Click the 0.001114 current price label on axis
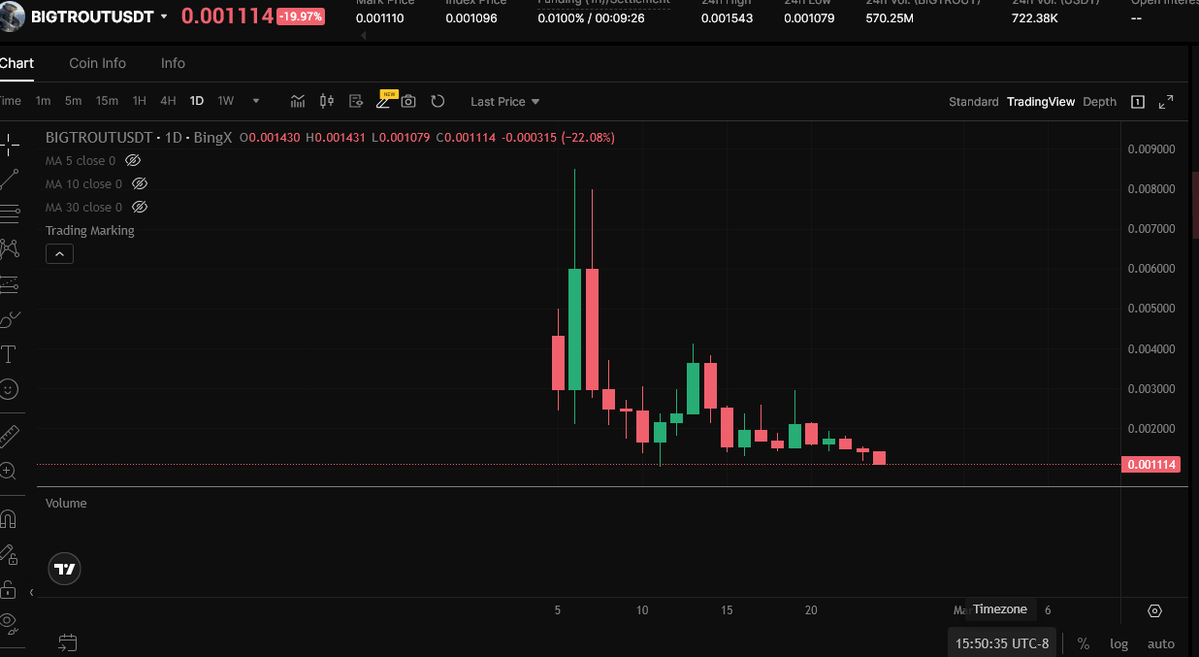1199x657 pixels. (1150, 464)
